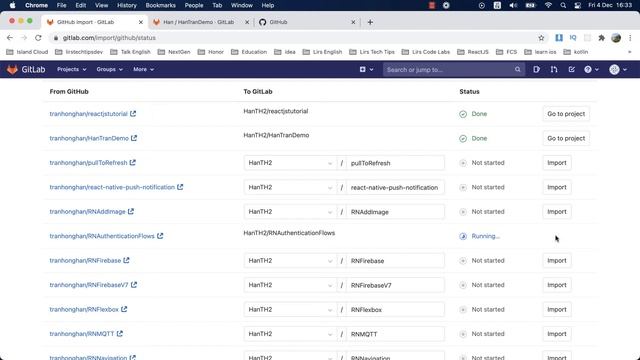
Task: Open Chrome three-dot menu
Action: click(x=630, y=38)
